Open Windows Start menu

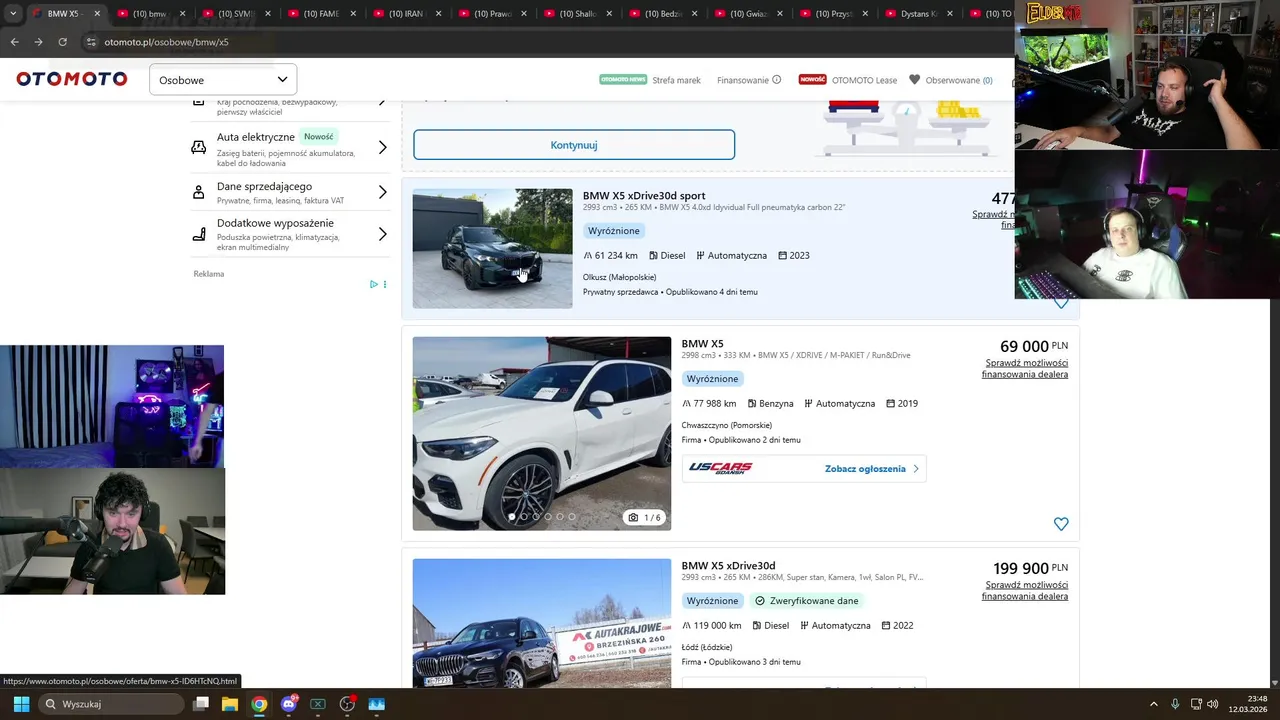[21, 704]
